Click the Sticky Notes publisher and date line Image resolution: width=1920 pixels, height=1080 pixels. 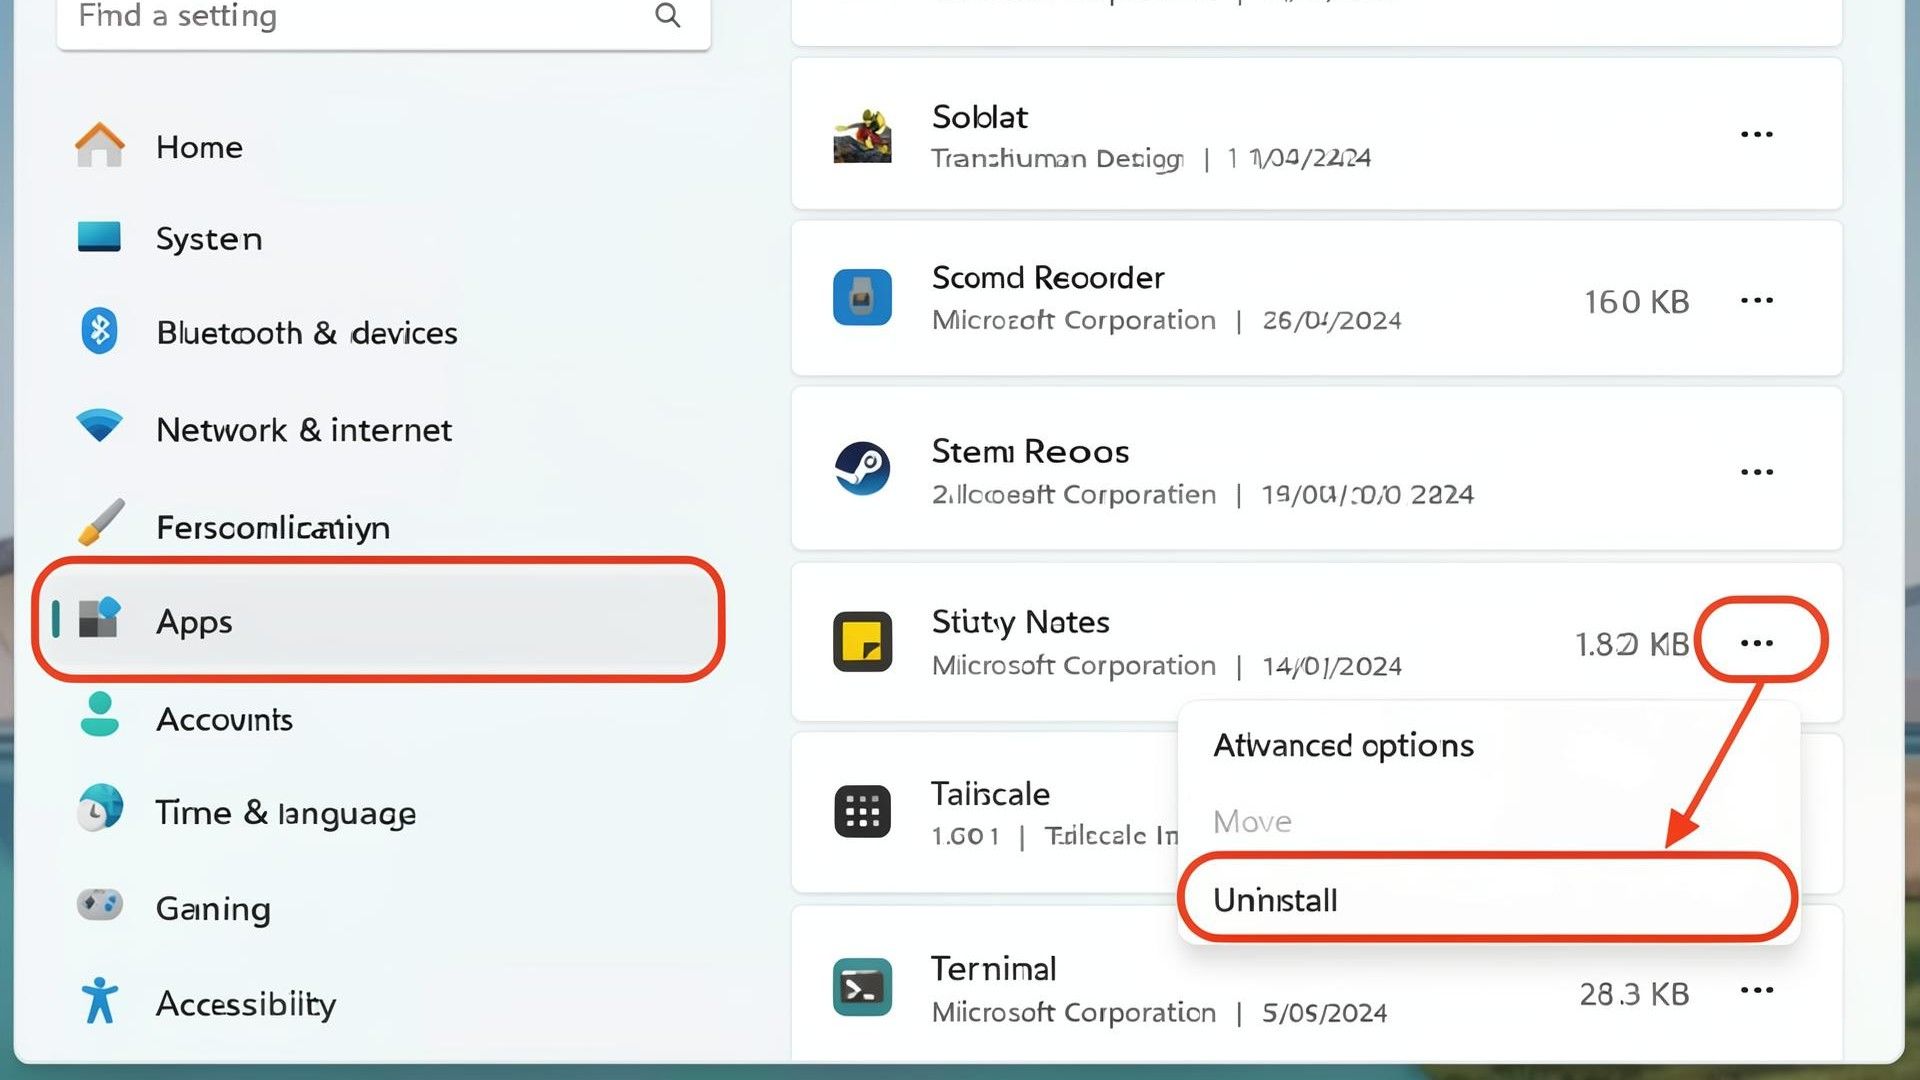[x=1166, y=666]
